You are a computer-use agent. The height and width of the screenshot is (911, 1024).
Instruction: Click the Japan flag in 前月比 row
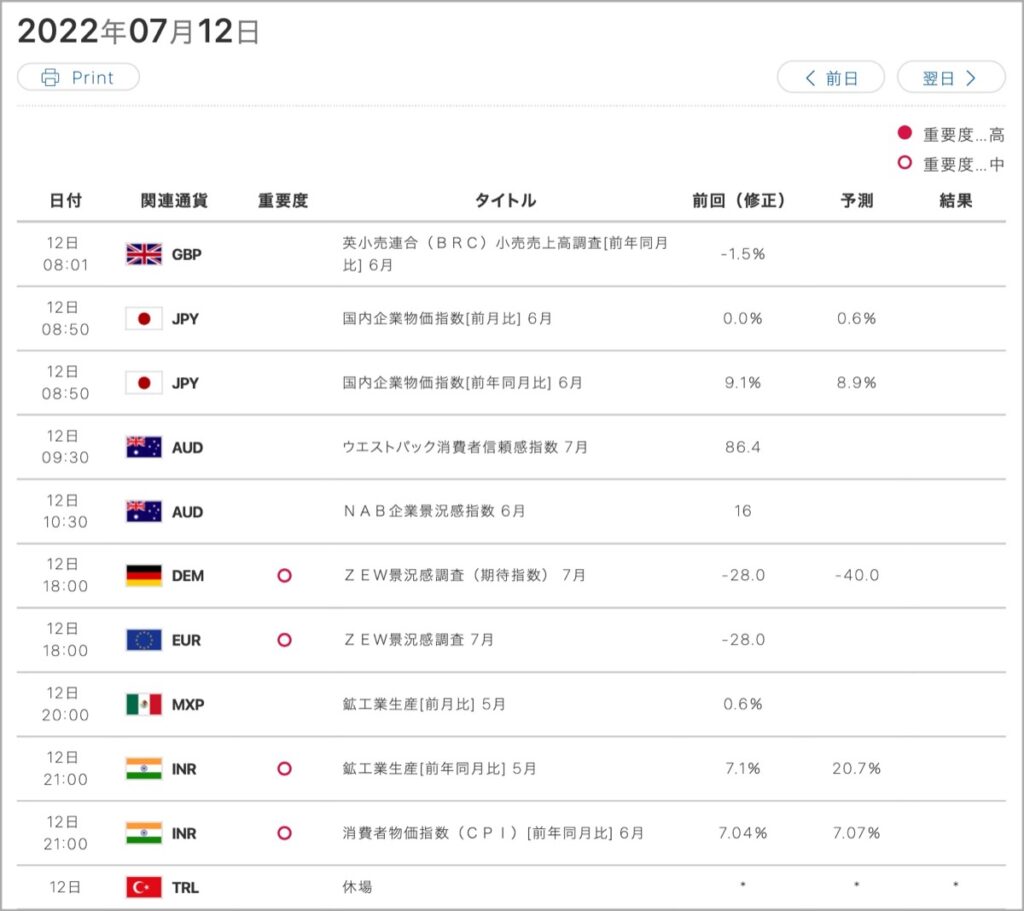click(x=144, y=319)
